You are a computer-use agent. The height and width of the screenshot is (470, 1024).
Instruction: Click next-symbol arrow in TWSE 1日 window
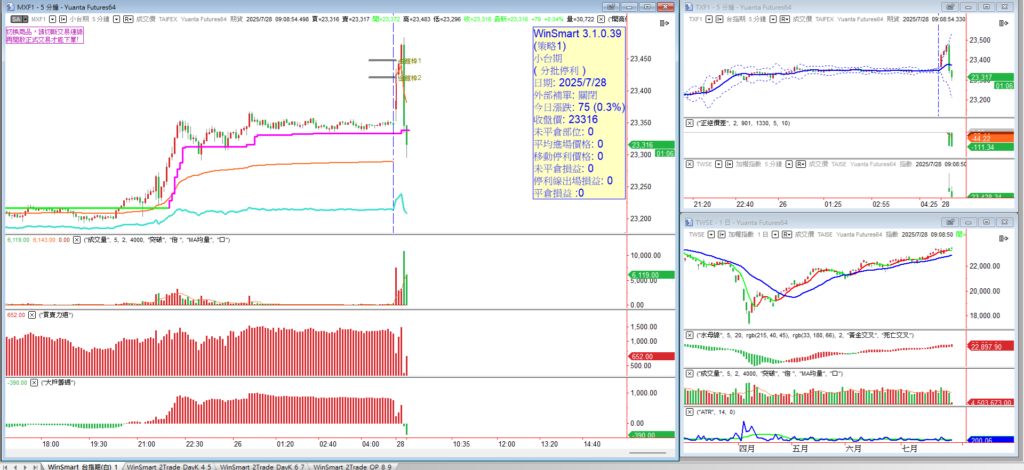[x=722, y=234]
